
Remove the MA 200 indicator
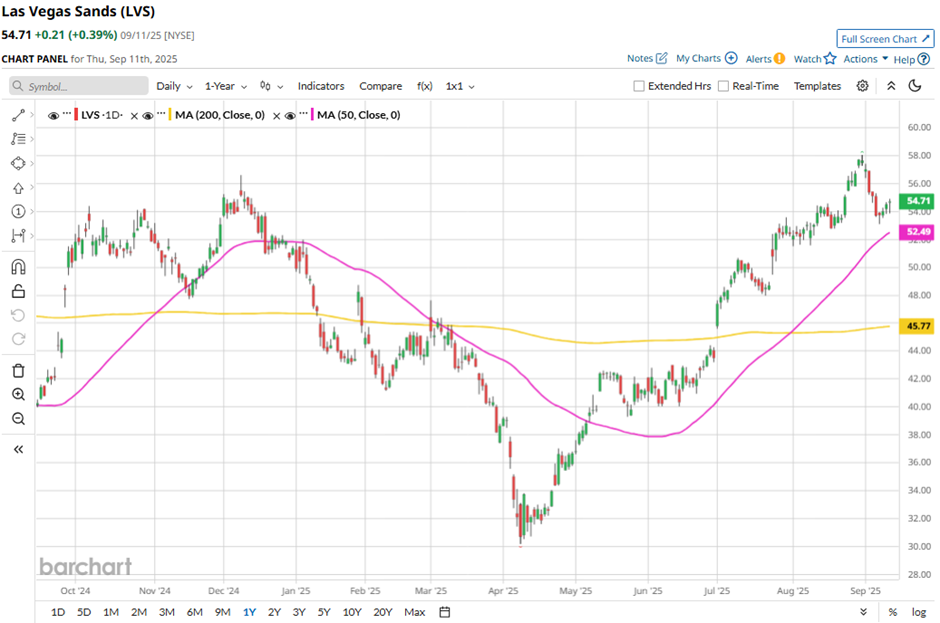276,116
